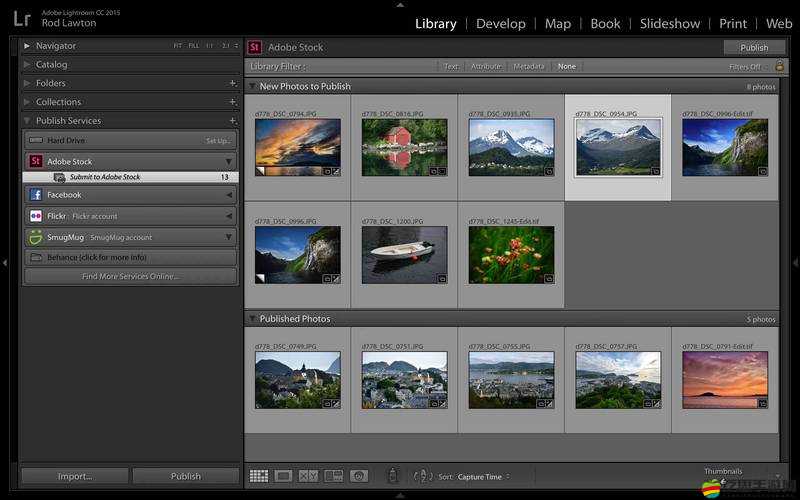800x500 pixels.
Task: Set Navigator zoom to FILL
Action: [194, 46]
